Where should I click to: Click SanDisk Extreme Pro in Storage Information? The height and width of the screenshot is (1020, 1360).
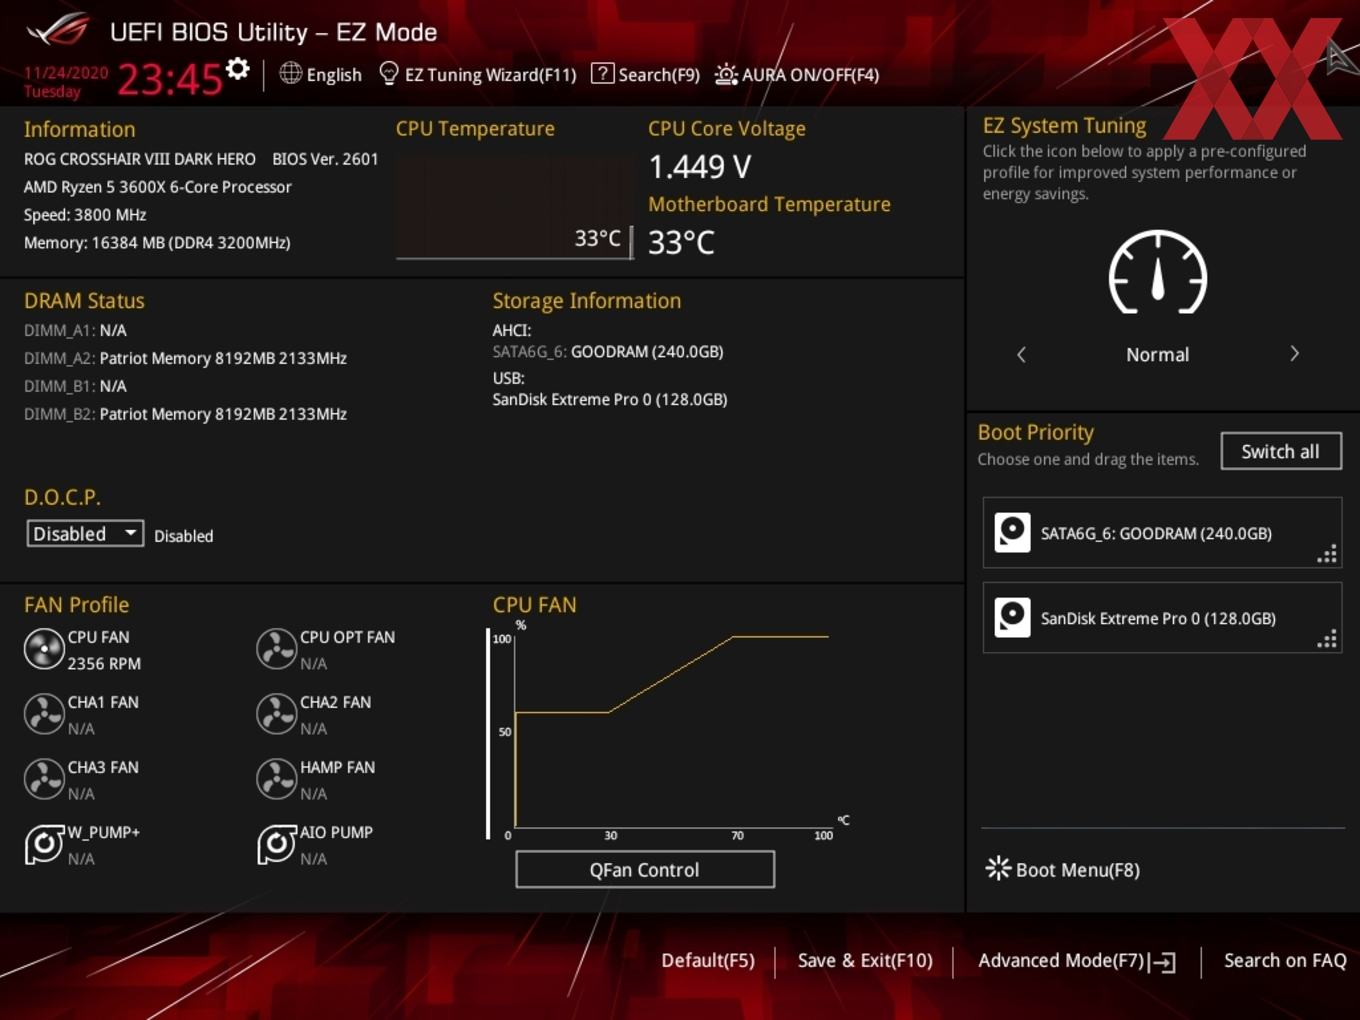pyautogui.click(x=610, y=400)
